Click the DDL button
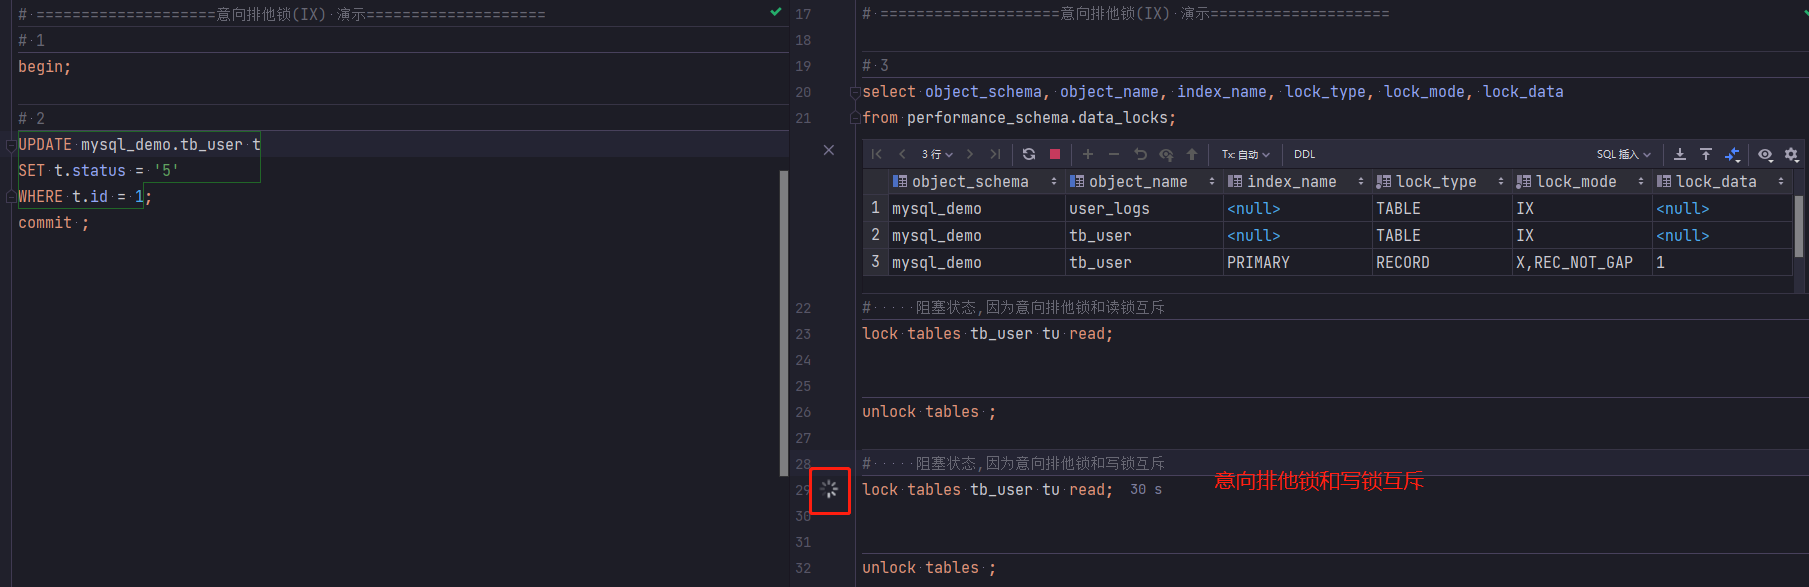The image size is (1809, 587). [1304, 154]
